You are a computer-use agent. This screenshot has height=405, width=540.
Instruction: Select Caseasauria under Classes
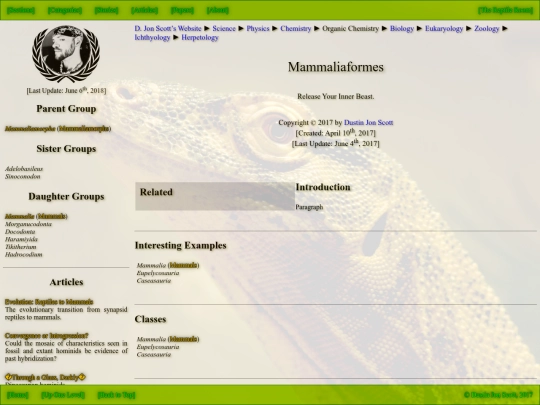[154, 354]
